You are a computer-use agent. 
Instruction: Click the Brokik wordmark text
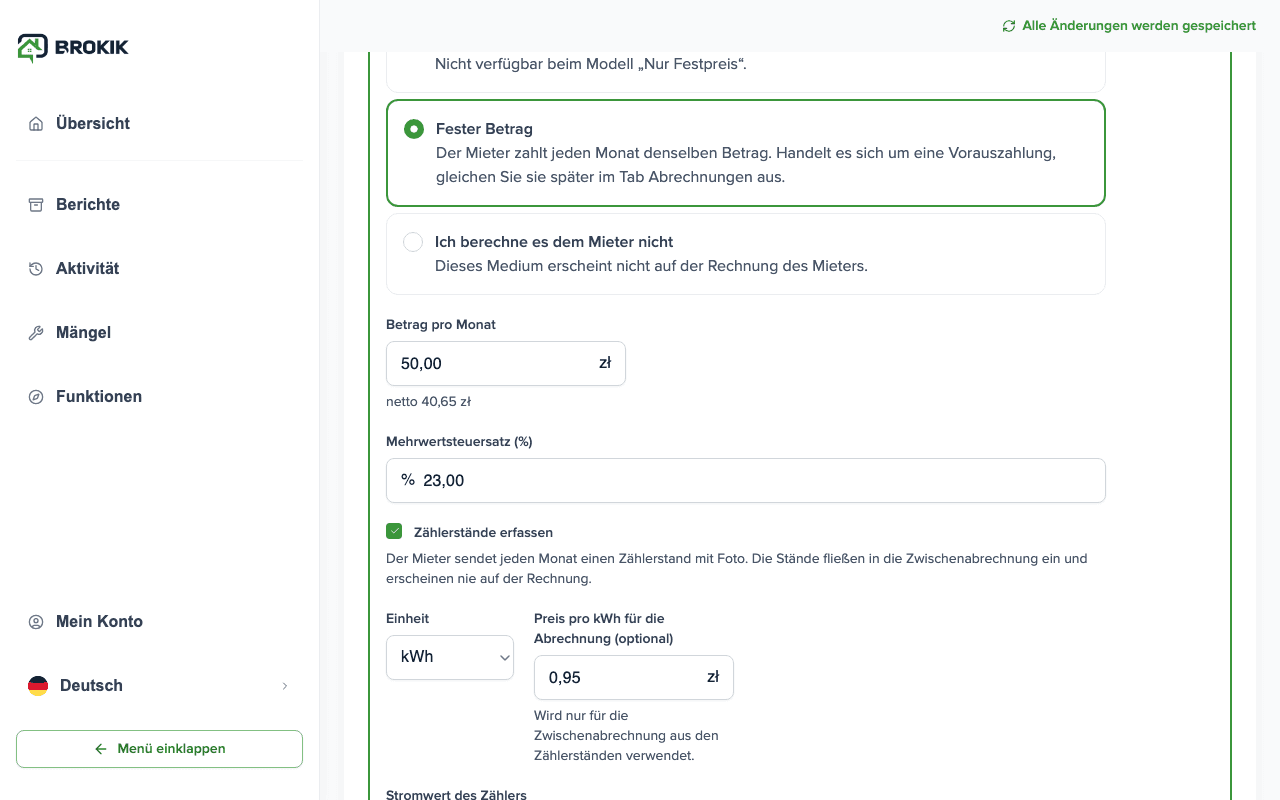92,47
